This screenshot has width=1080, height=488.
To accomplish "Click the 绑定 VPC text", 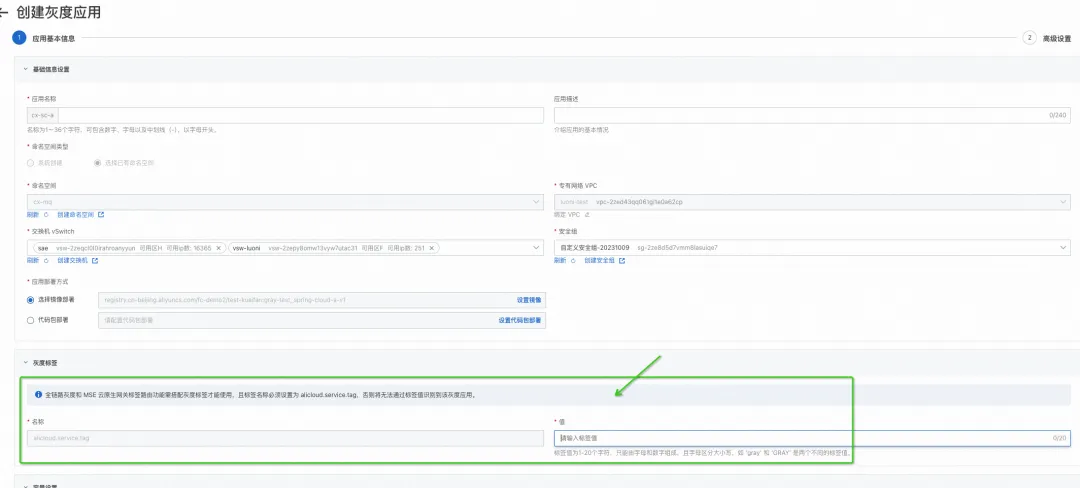I will click(x=567, y=215).
